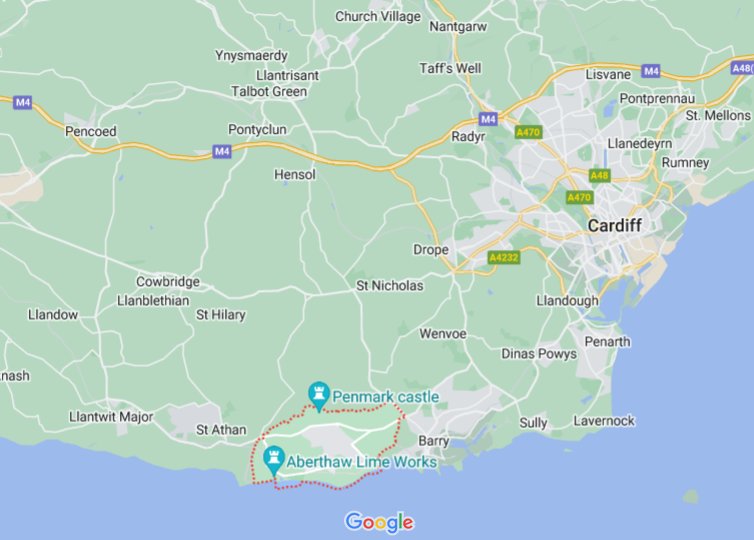
Task: Click the Aberthaw Lime Works pin icon
Action: [x=274, y=461]
